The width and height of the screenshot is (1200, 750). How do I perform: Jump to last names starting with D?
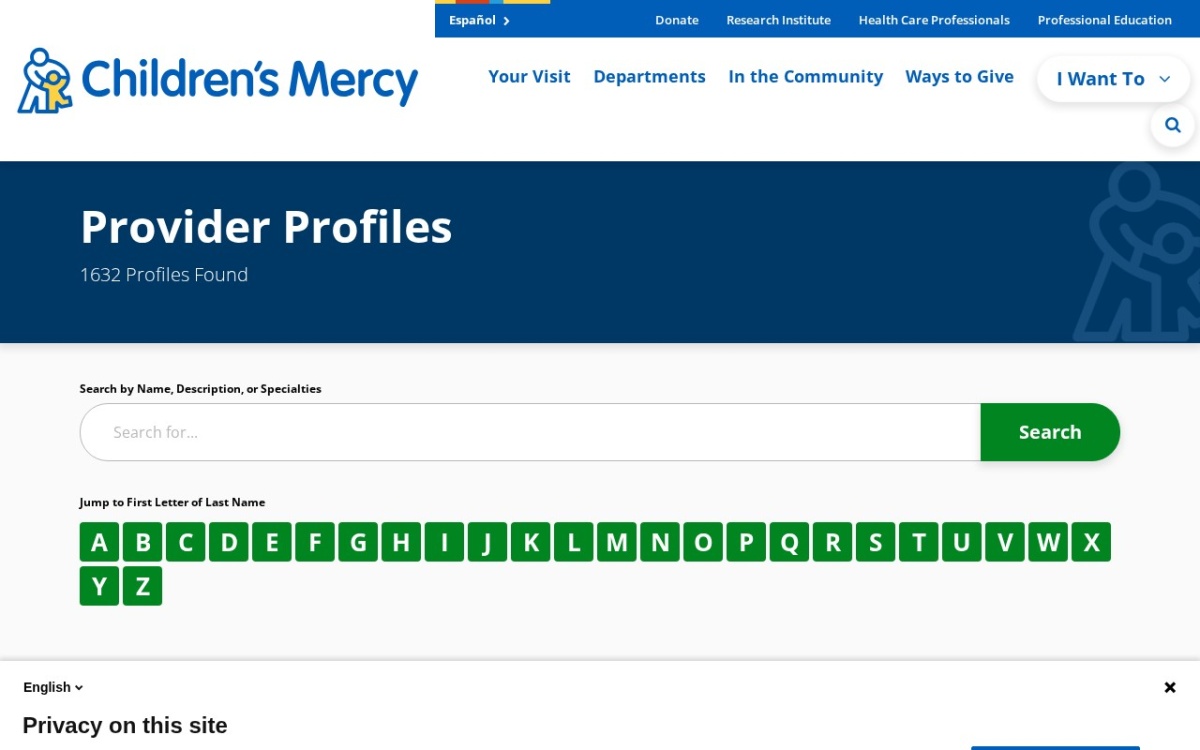228,542
